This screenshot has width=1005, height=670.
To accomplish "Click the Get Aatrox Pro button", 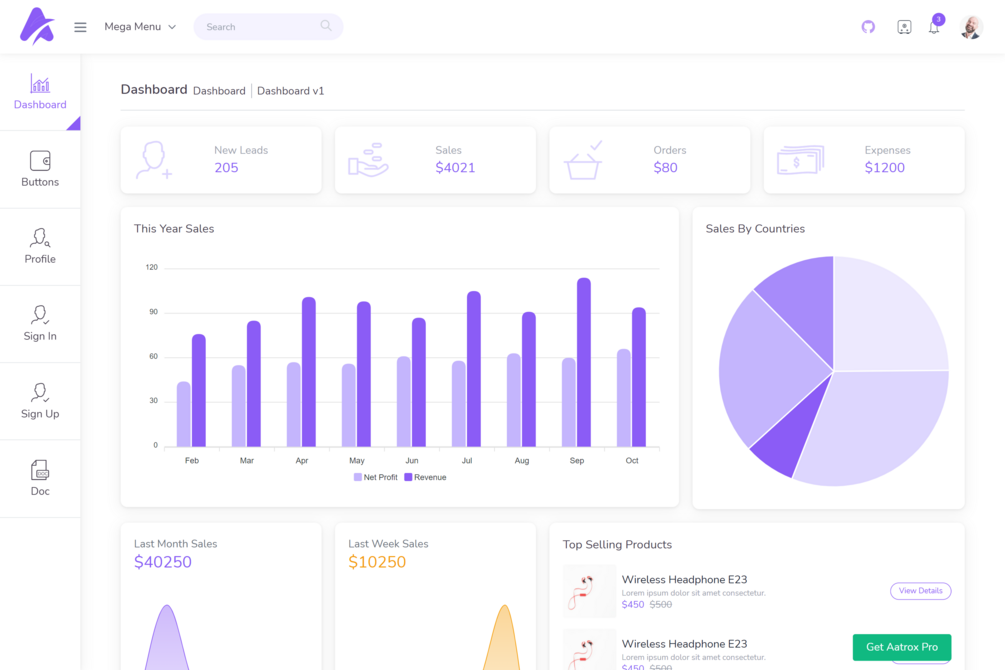I will point(902,647).
